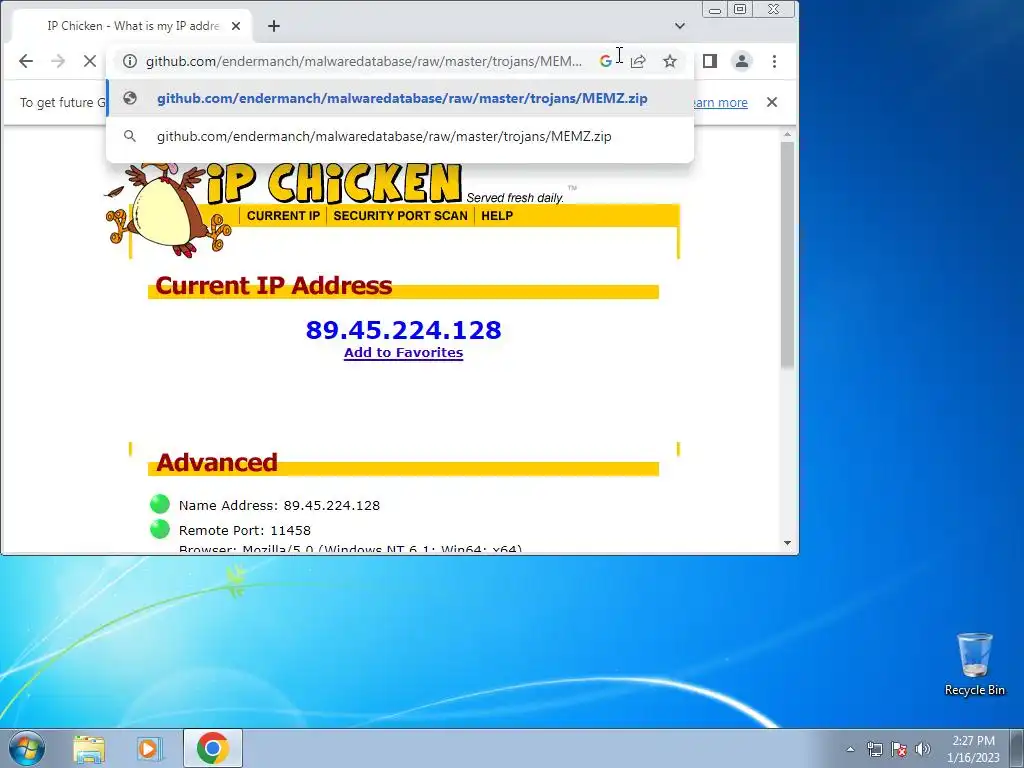1024x768 pixels.
Task: Open the Windows Start menu
Action: click(27, 748)
